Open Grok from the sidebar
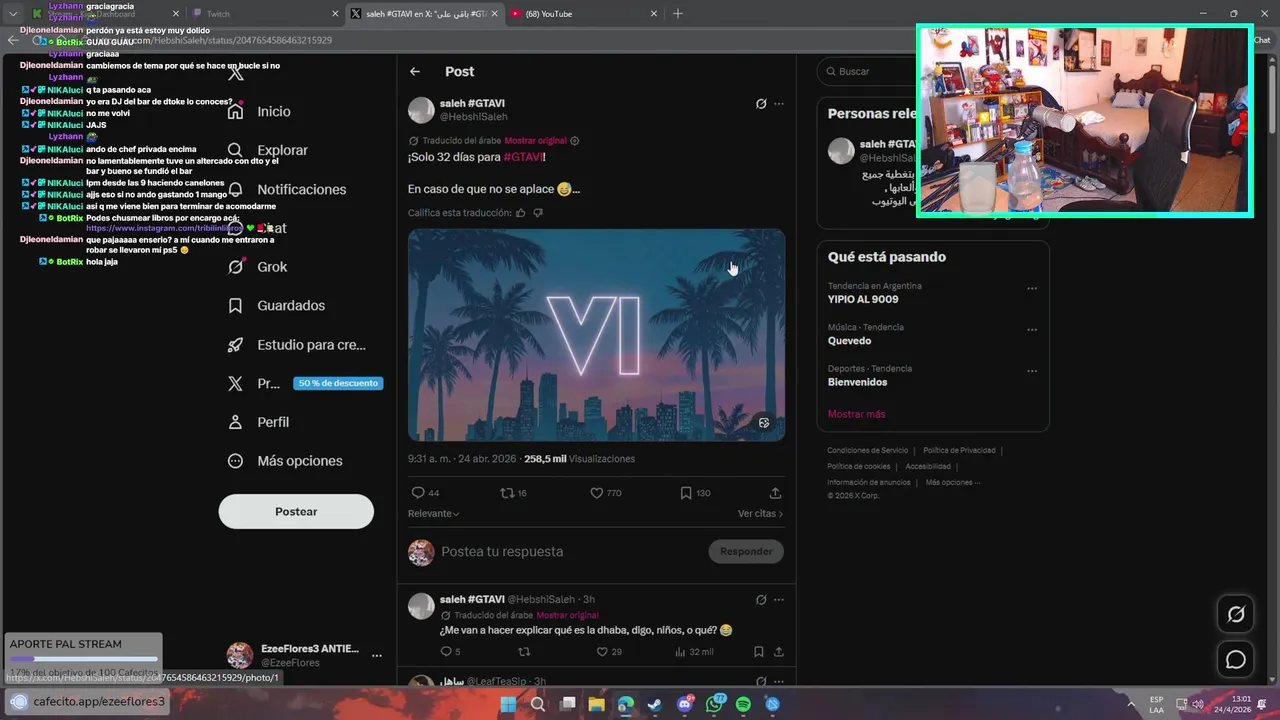The image size is (1280, 720). 257,267
